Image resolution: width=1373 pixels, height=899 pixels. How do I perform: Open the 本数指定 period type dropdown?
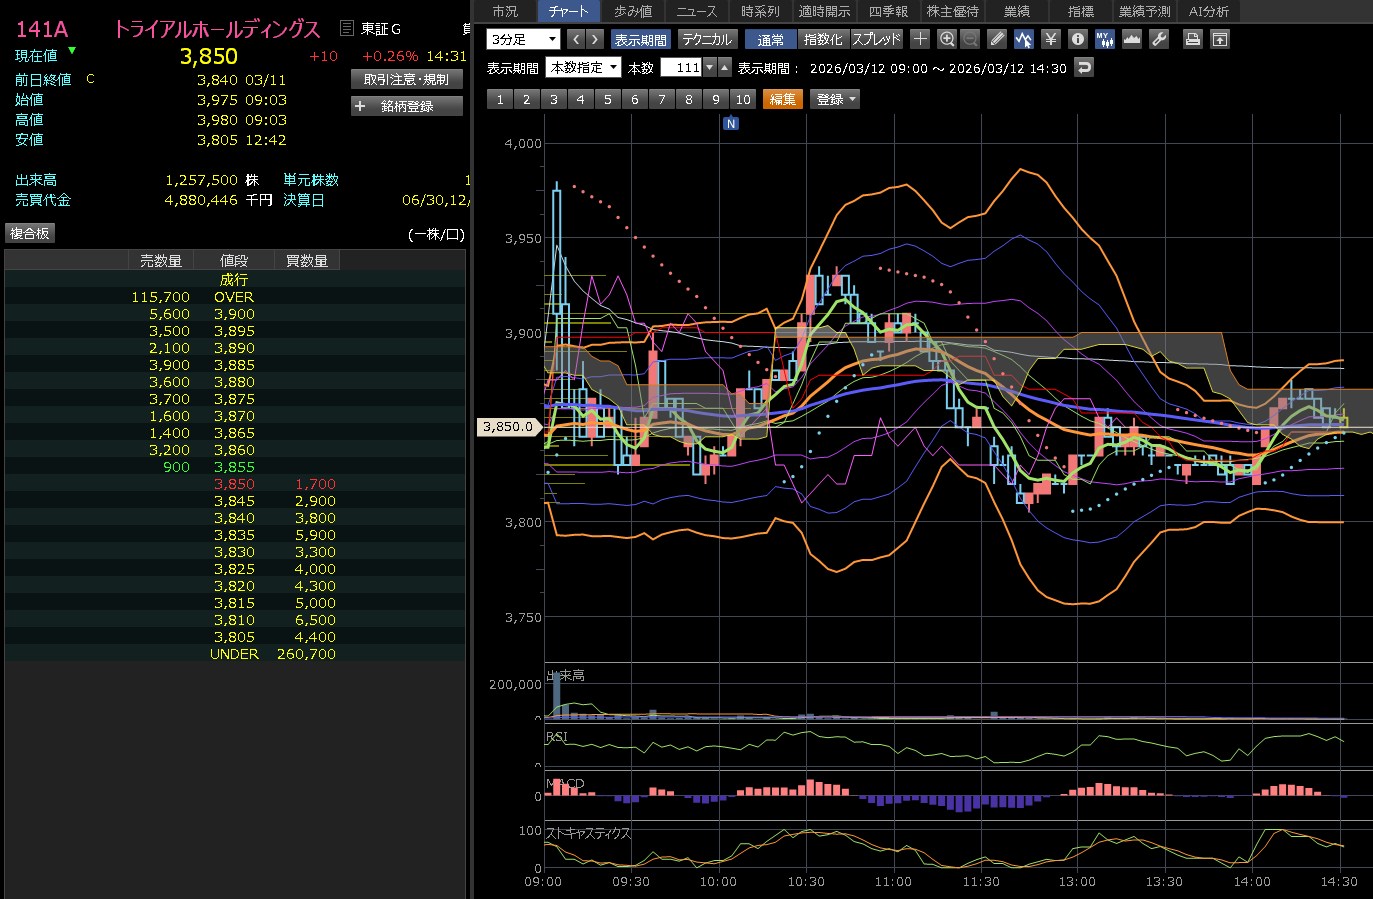click(583, 67)
